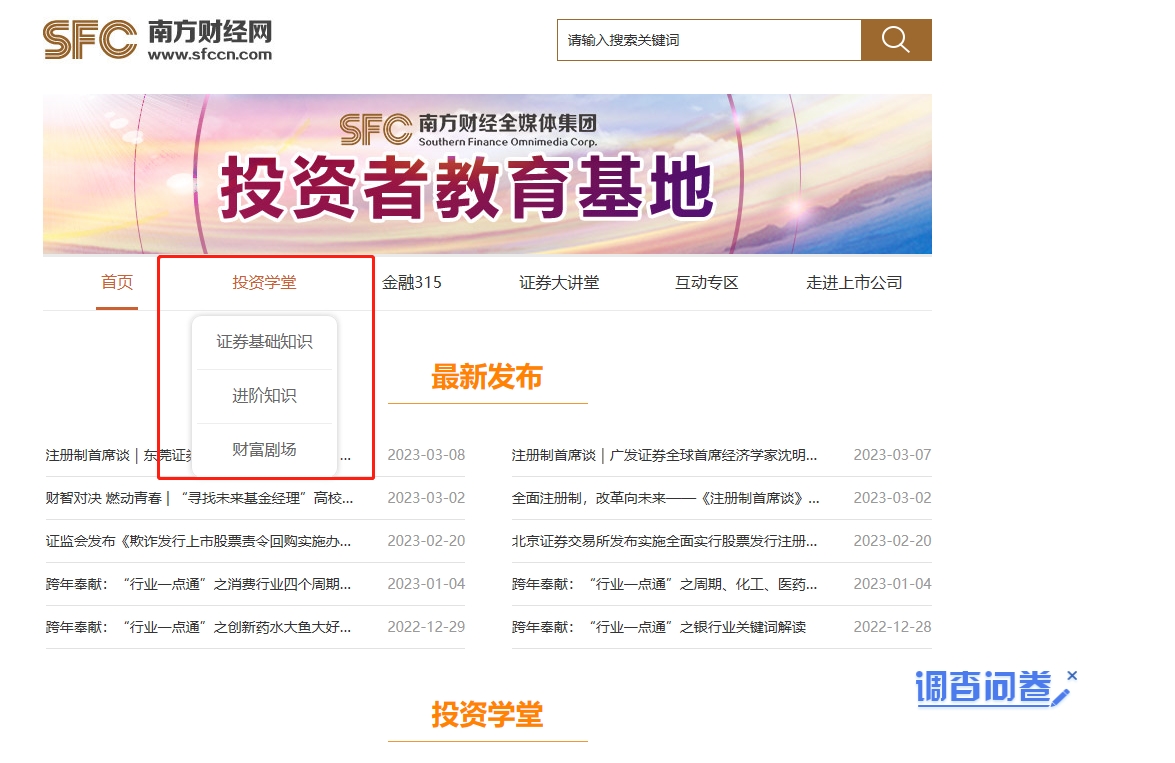Image resolution: width=1175 pixels, height=763 pixels.
Task: Click the date 2023-03-07
Action: (892, 455)
